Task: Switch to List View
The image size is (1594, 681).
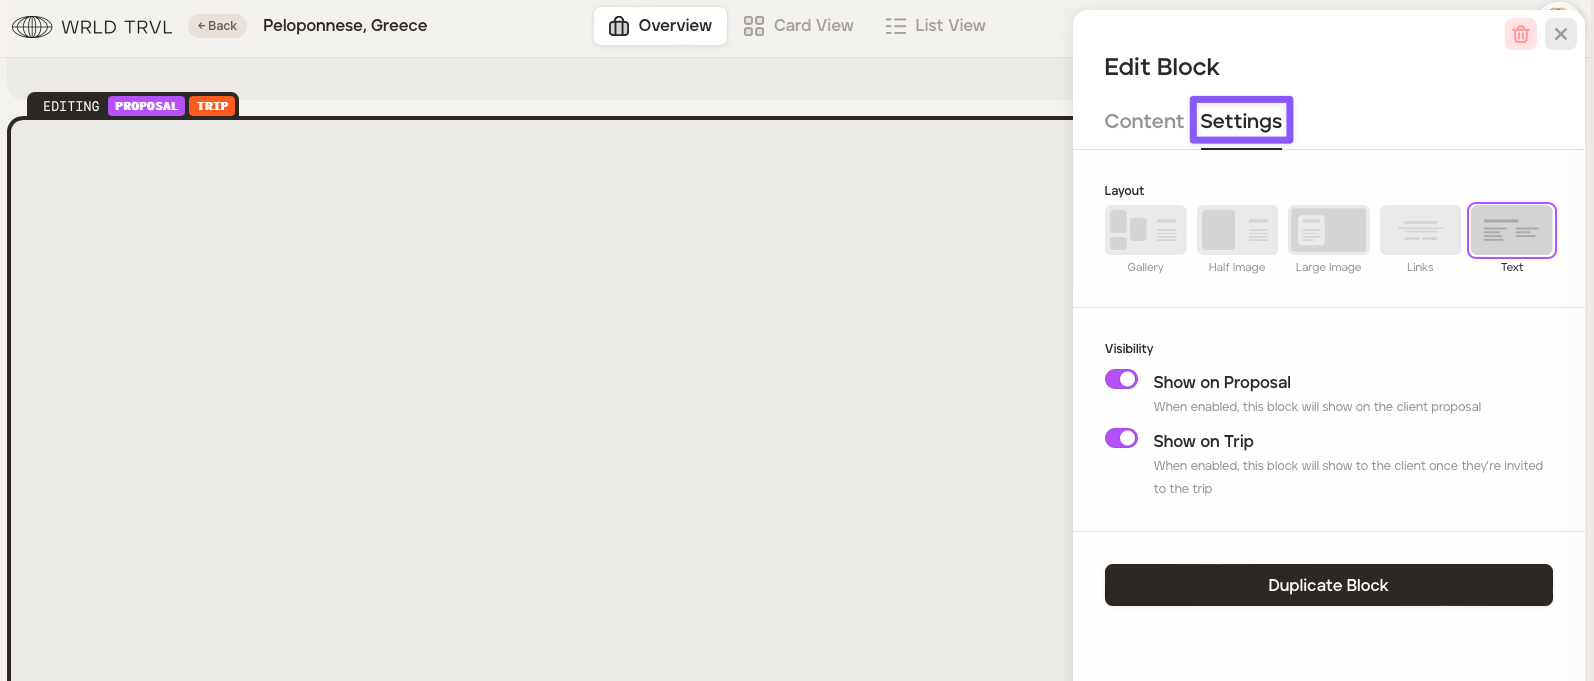Action: coord(936,26)
